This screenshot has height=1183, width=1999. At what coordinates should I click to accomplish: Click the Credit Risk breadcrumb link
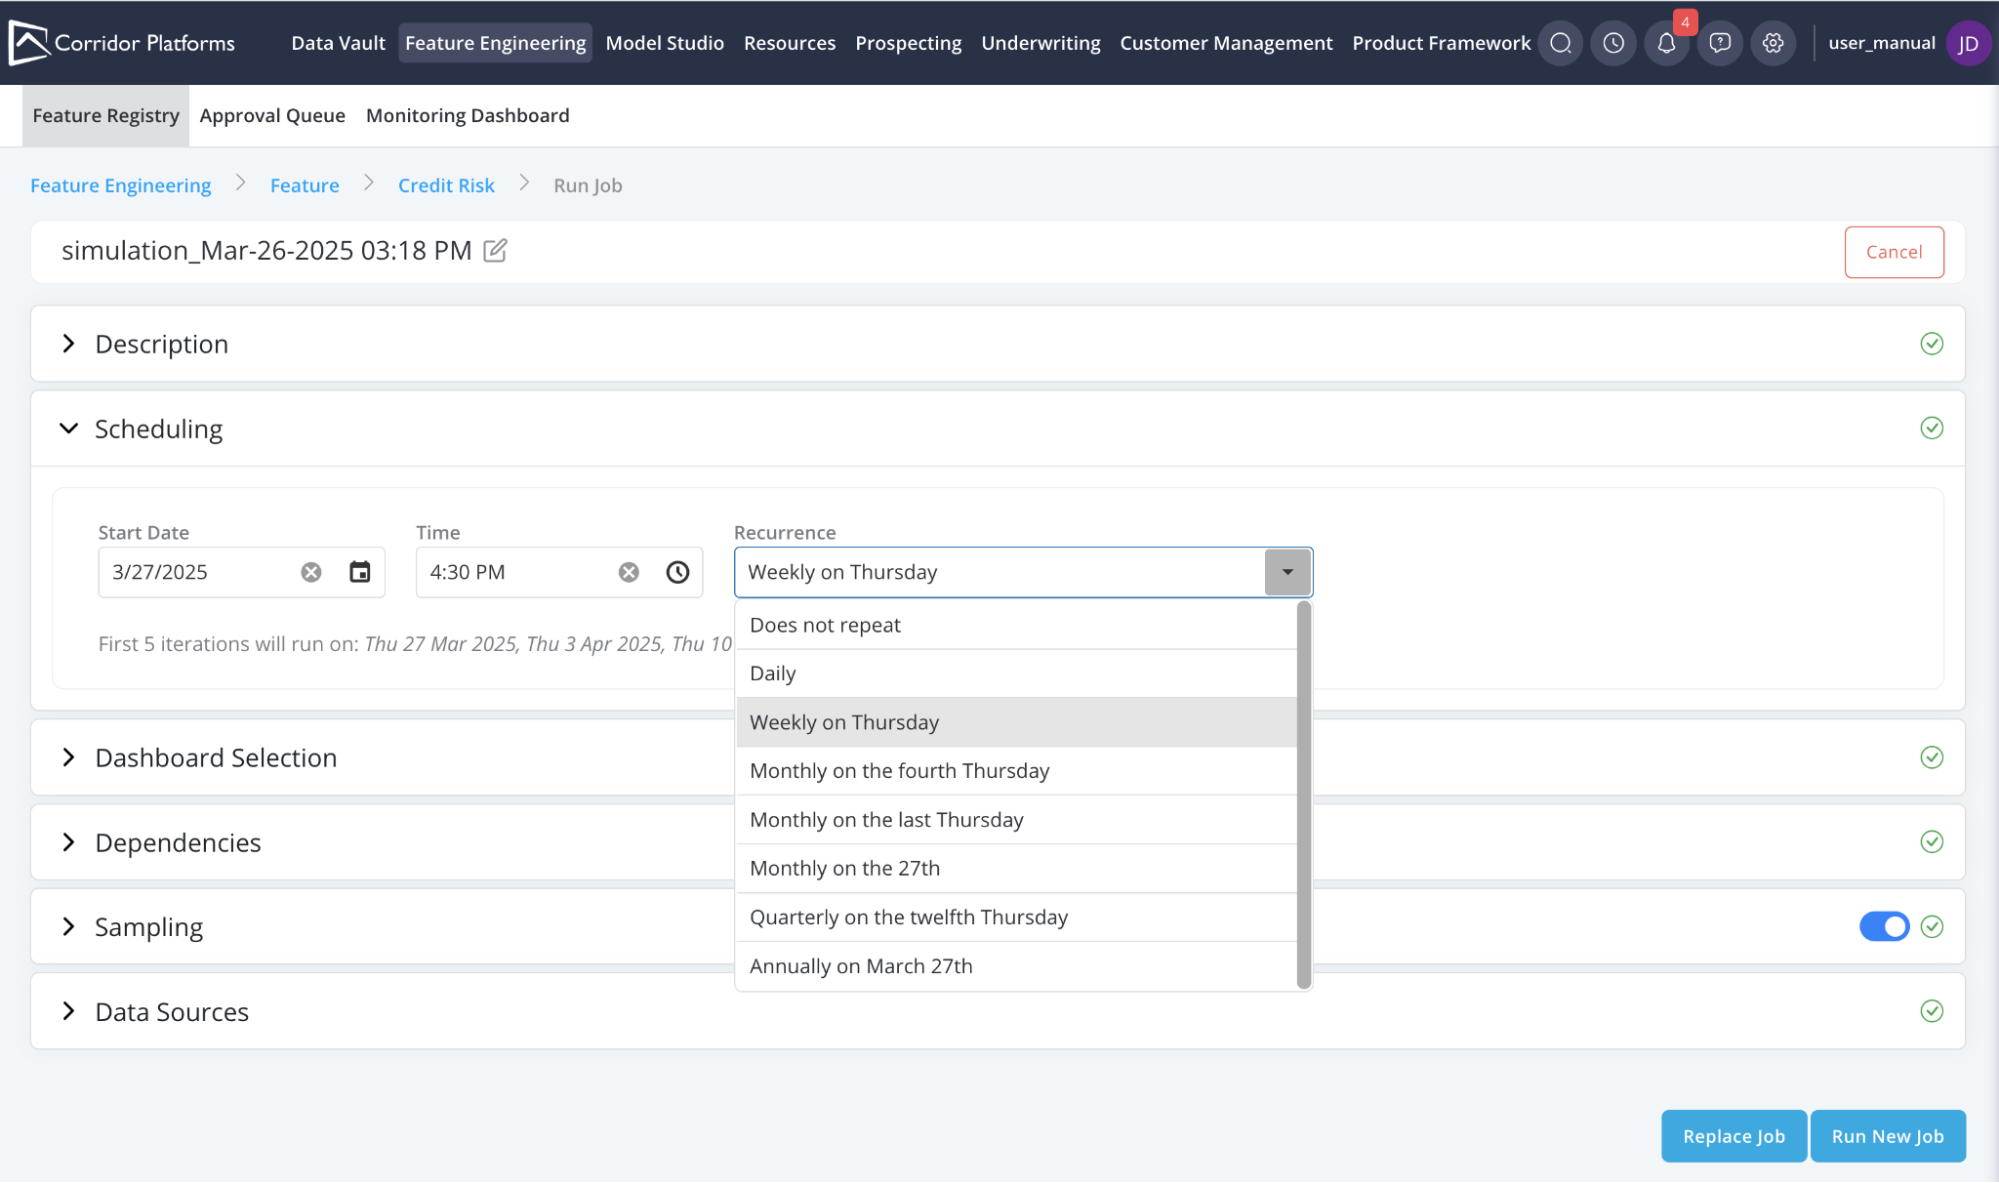tap(446, 185)
